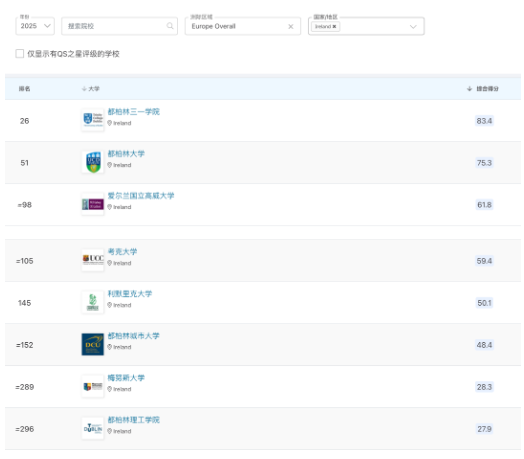Clear the Europe Overall region selection
Viewport: 524px width, 459px height.
pos(291,26)
